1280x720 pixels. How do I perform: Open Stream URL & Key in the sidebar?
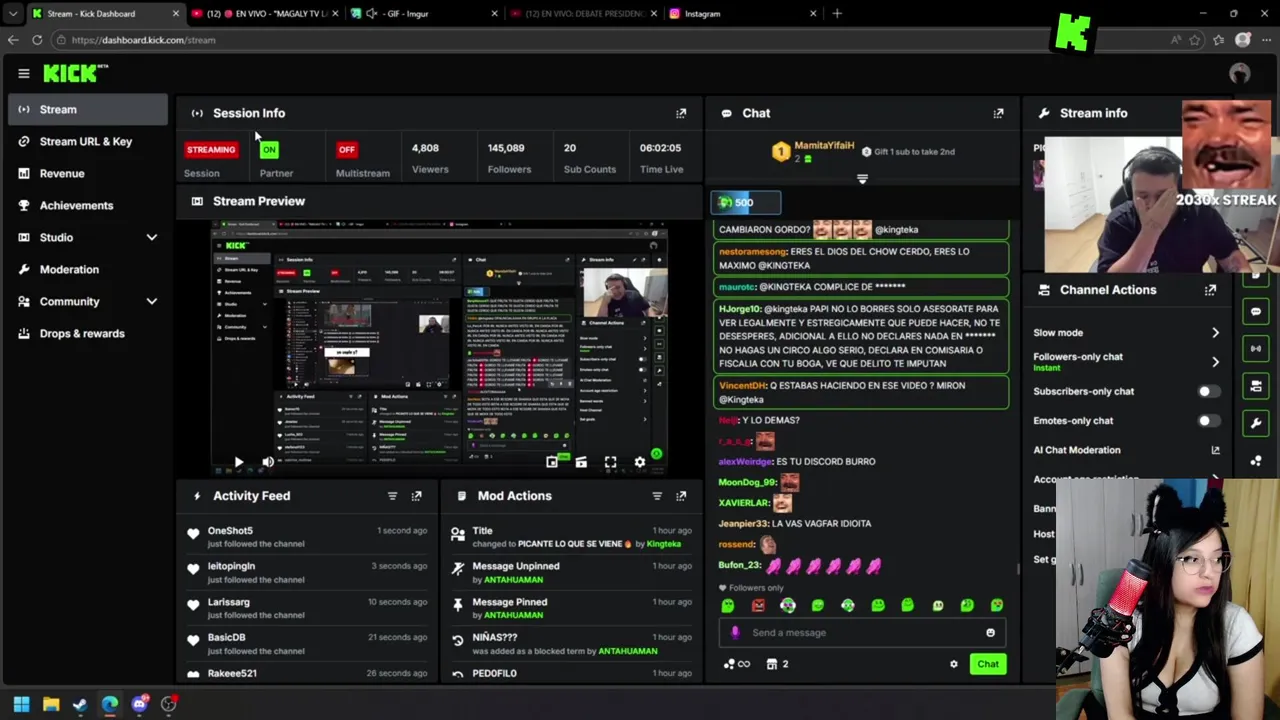tap(88, 141)
